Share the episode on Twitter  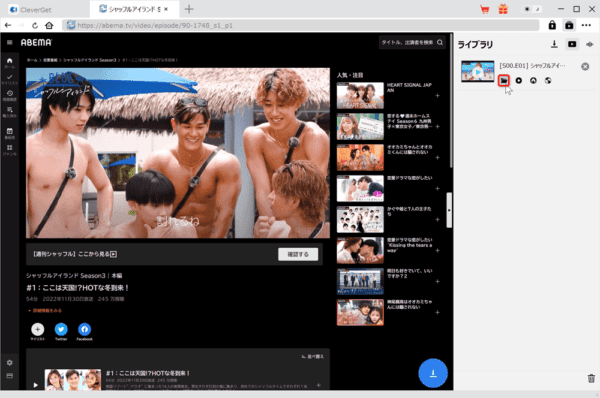[61, 329]
